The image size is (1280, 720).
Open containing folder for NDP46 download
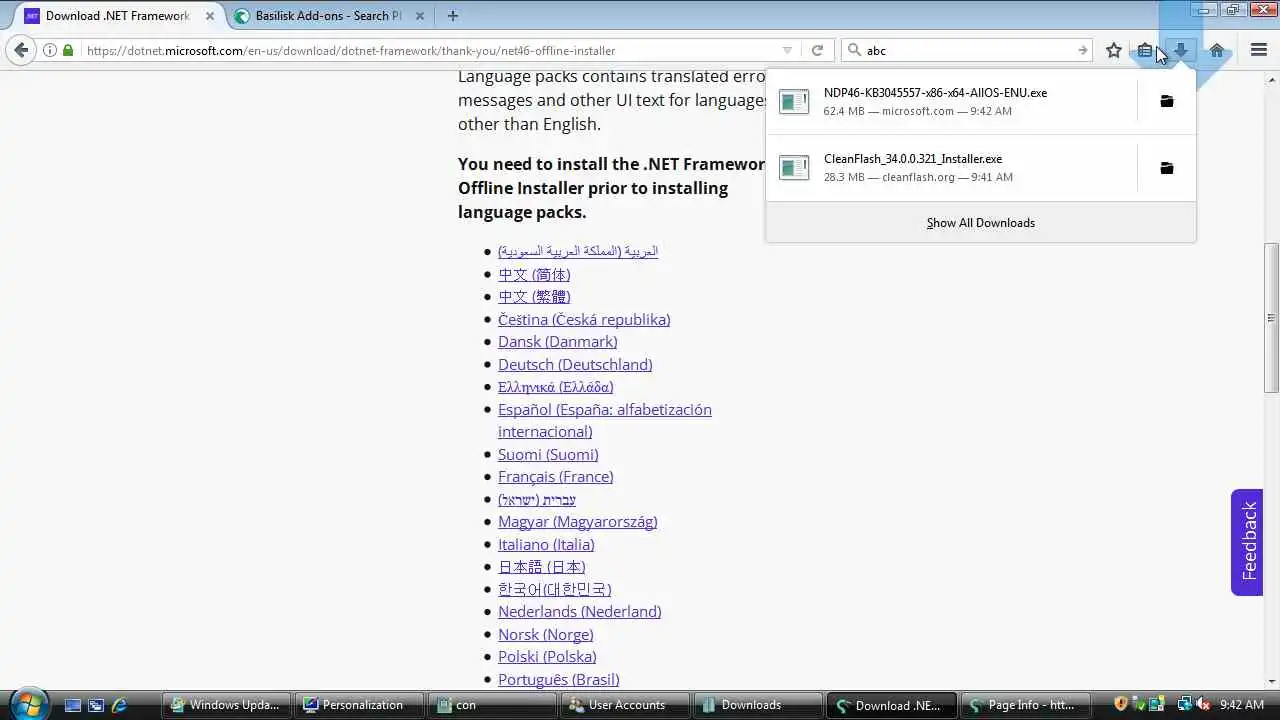(1166, 101)
